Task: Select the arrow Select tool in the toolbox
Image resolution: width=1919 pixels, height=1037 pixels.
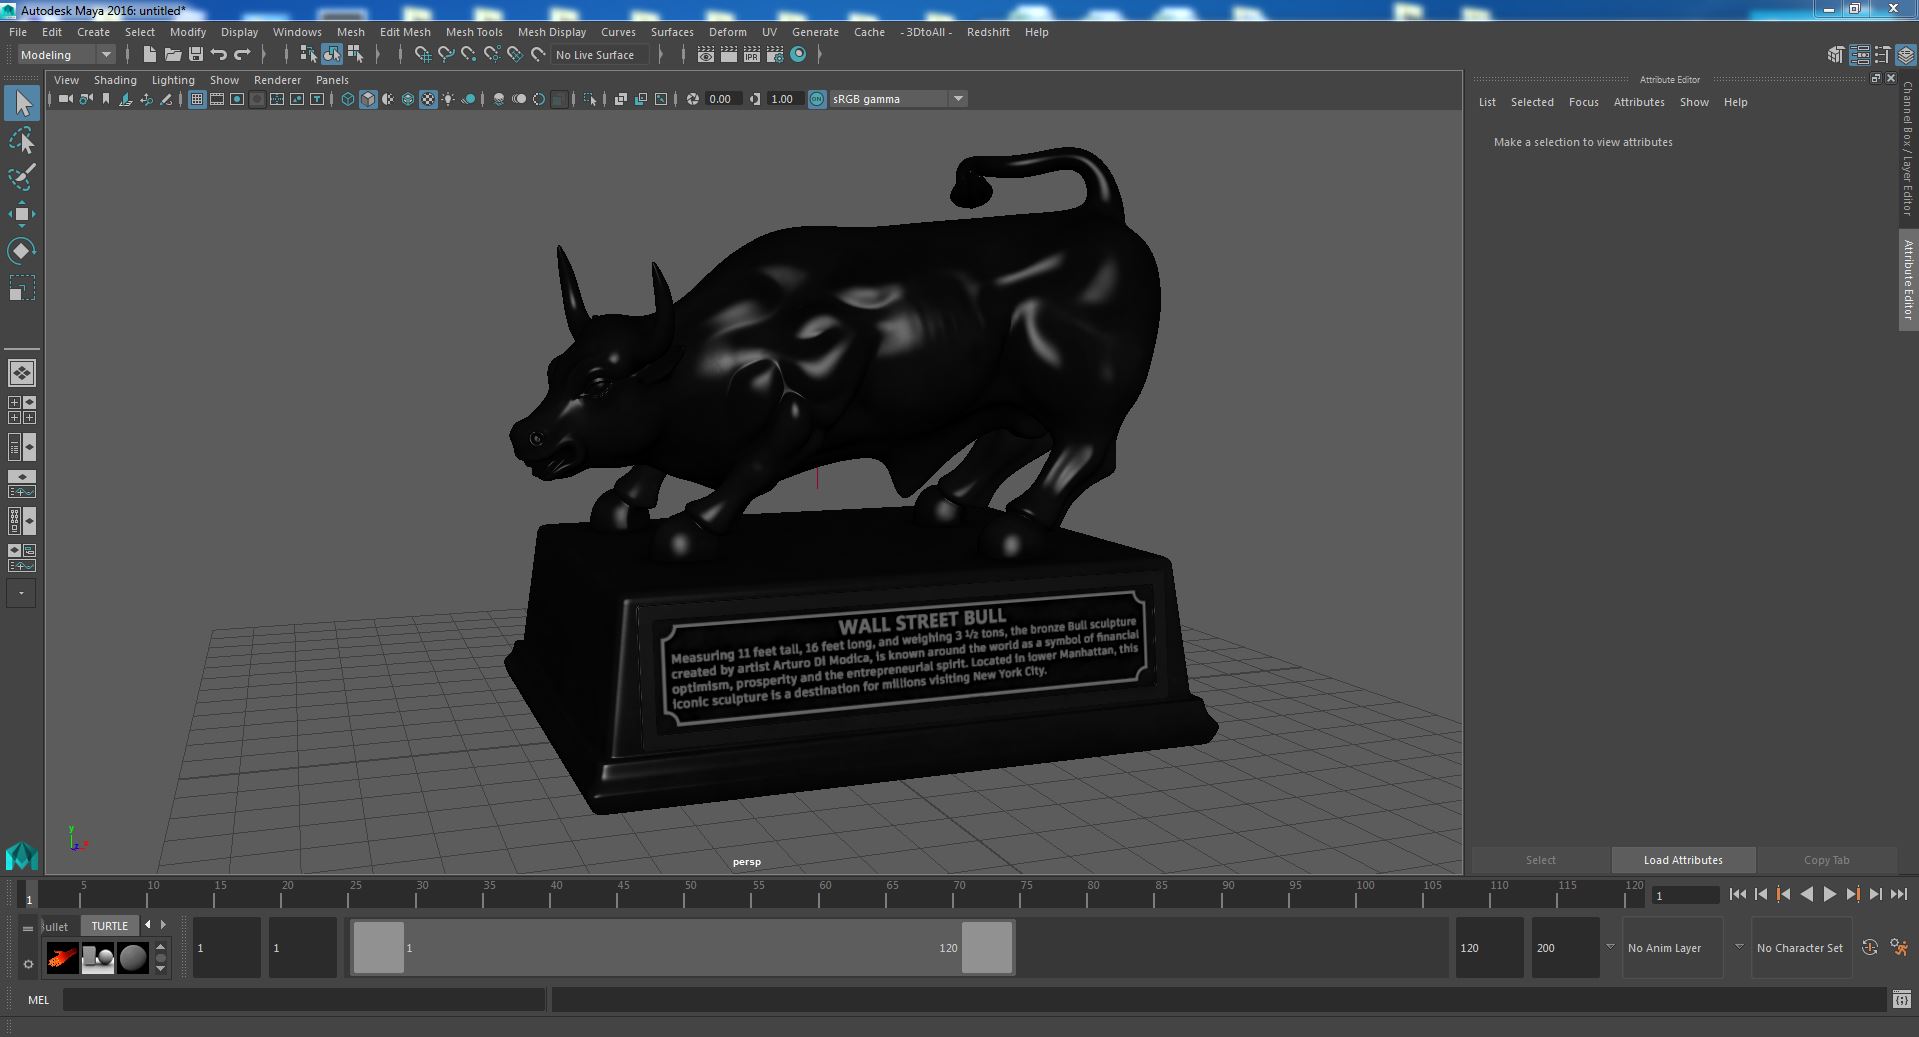Action: coord(22,104)
